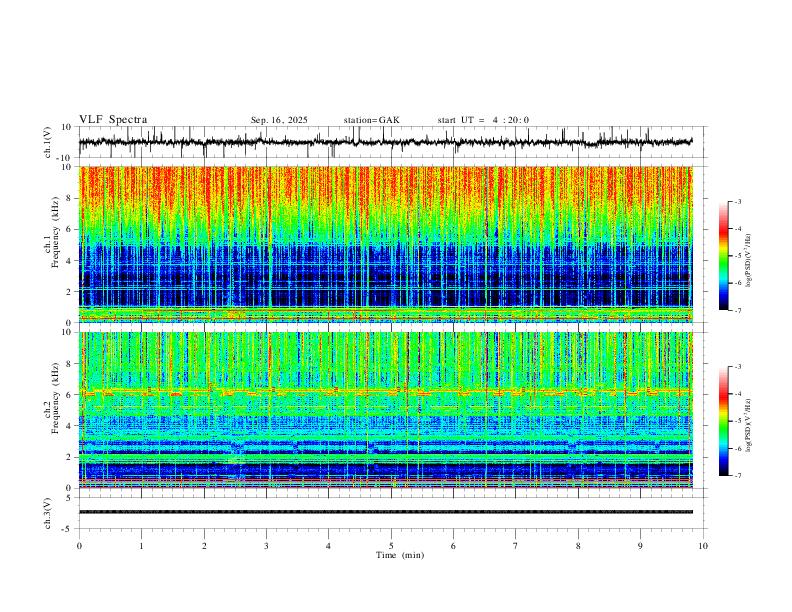Click the ch.2 spectrogram panel
Viewport: 792px width, 612px height.
coord(385,410)
